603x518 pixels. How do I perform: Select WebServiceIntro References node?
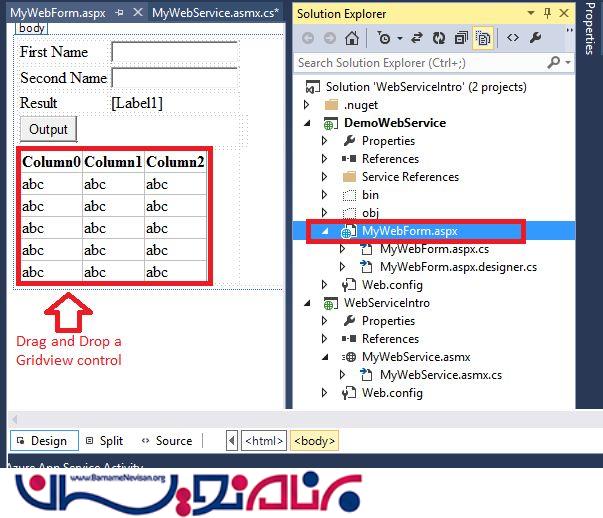(390, 339)
